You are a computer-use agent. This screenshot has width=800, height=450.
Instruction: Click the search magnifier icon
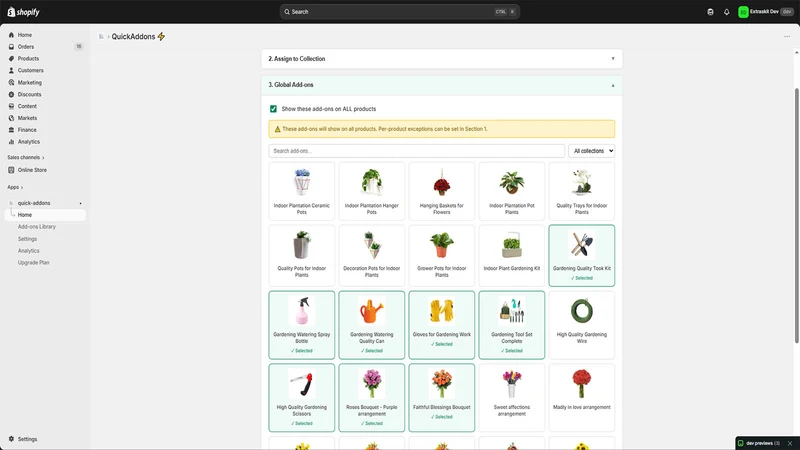[287, 12]
